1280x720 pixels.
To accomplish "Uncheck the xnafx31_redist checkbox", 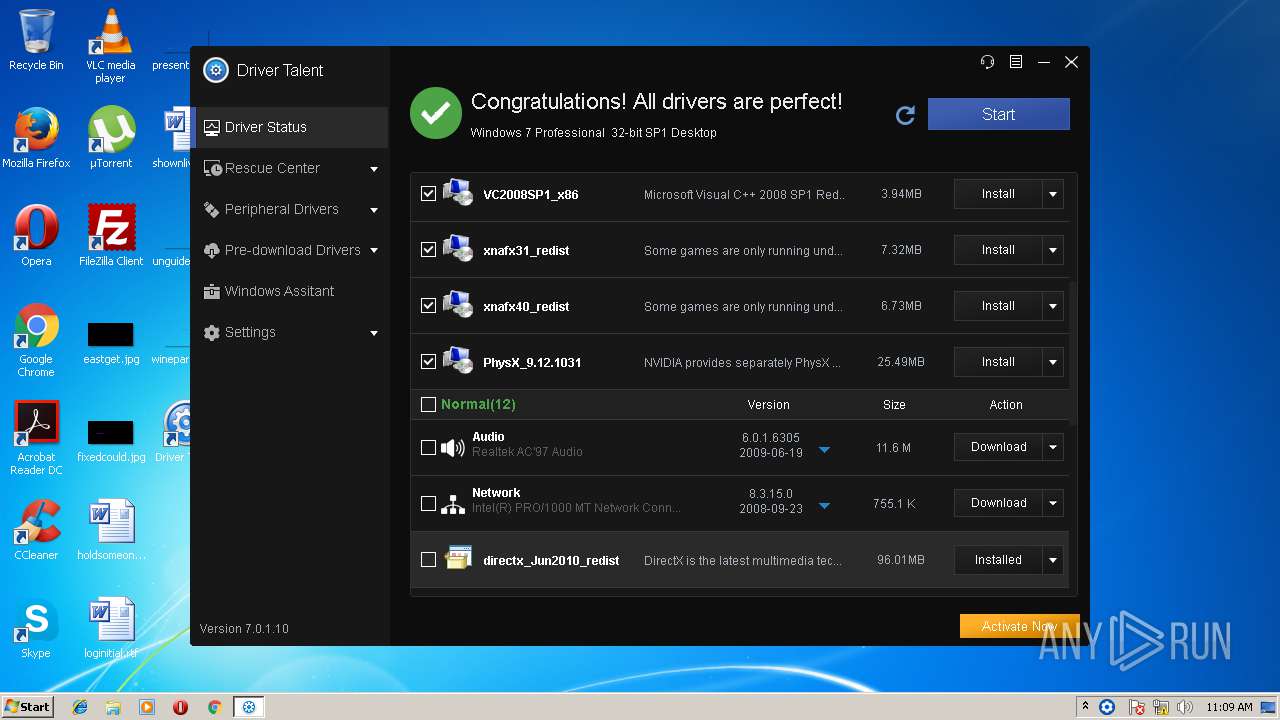I will (429, 250).
